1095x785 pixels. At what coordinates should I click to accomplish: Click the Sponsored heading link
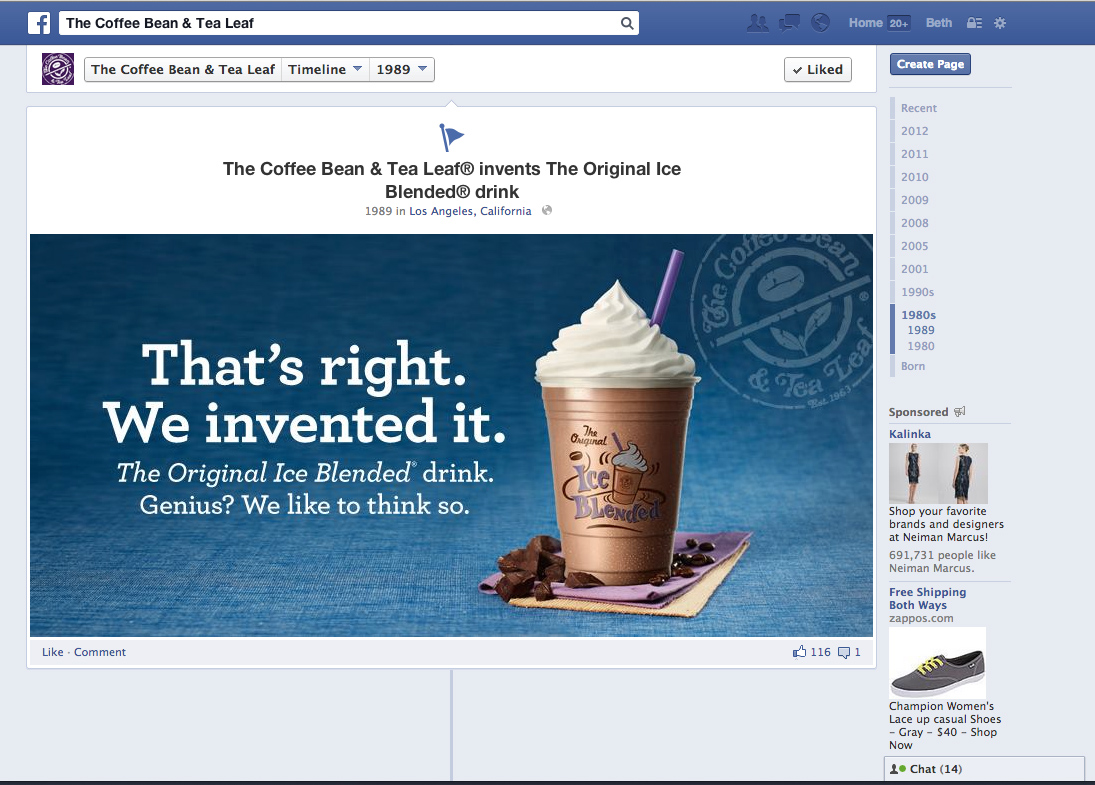click(x=918, y=412)
